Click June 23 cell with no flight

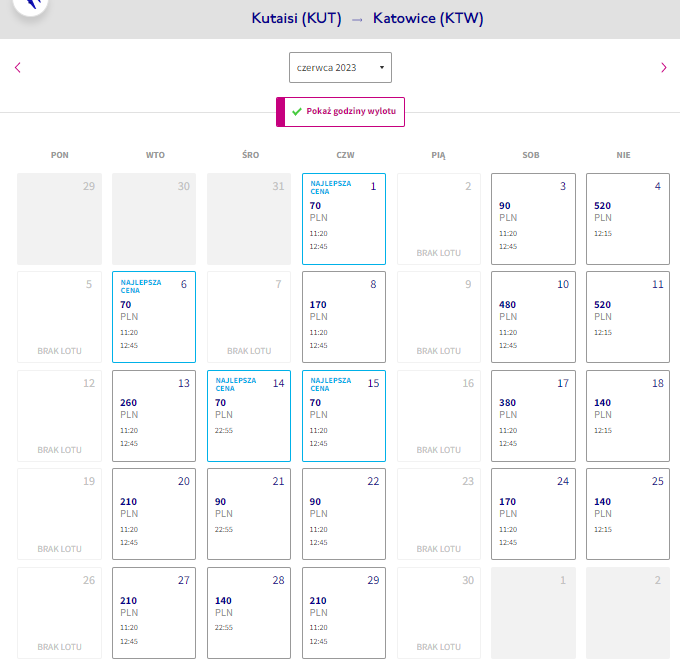pyautogui.click(x=439, y=514)
